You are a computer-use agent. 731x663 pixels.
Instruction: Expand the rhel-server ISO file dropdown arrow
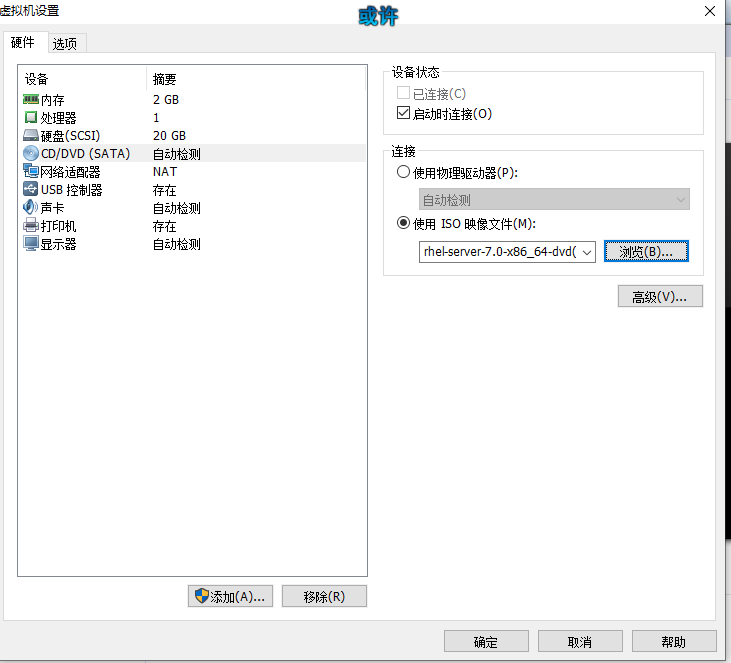587,252
